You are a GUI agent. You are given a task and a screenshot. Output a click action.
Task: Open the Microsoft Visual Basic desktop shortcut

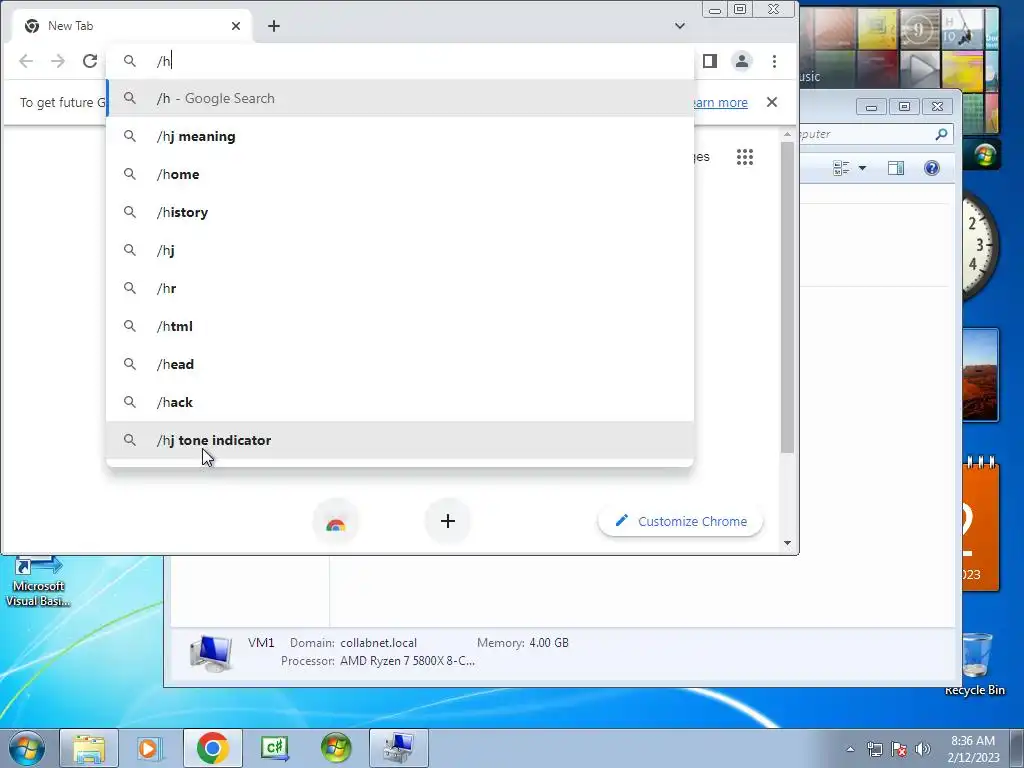tap(38, 581)
